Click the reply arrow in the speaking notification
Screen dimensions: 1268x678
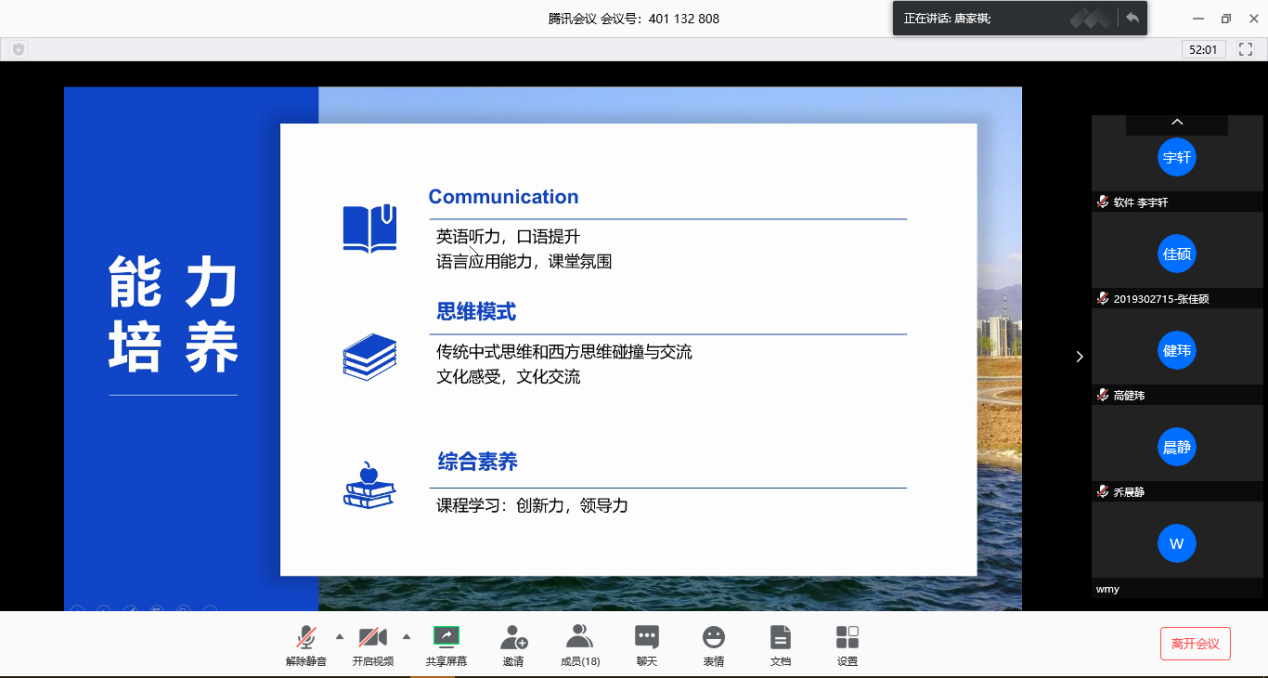coord(1132,18)
